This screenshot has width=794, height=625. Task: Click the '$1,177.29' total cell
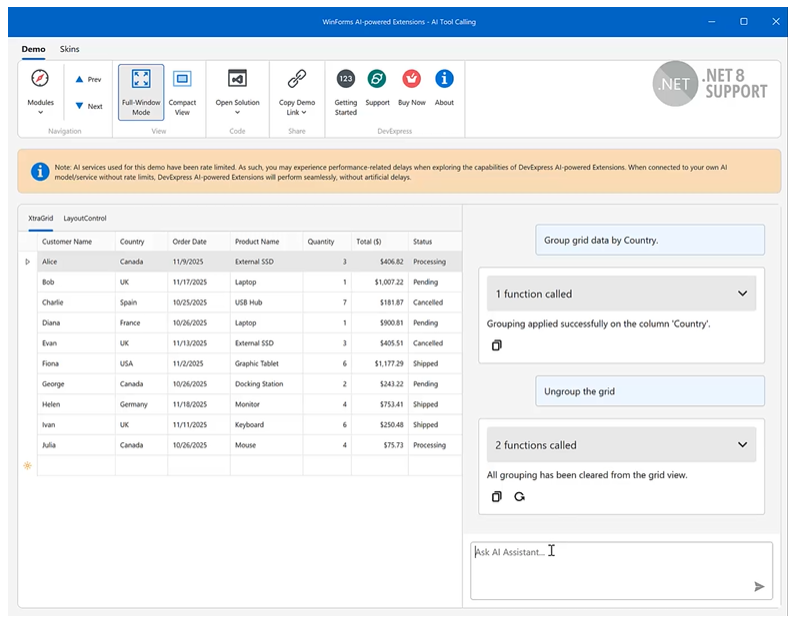click(x=379, y=364)
